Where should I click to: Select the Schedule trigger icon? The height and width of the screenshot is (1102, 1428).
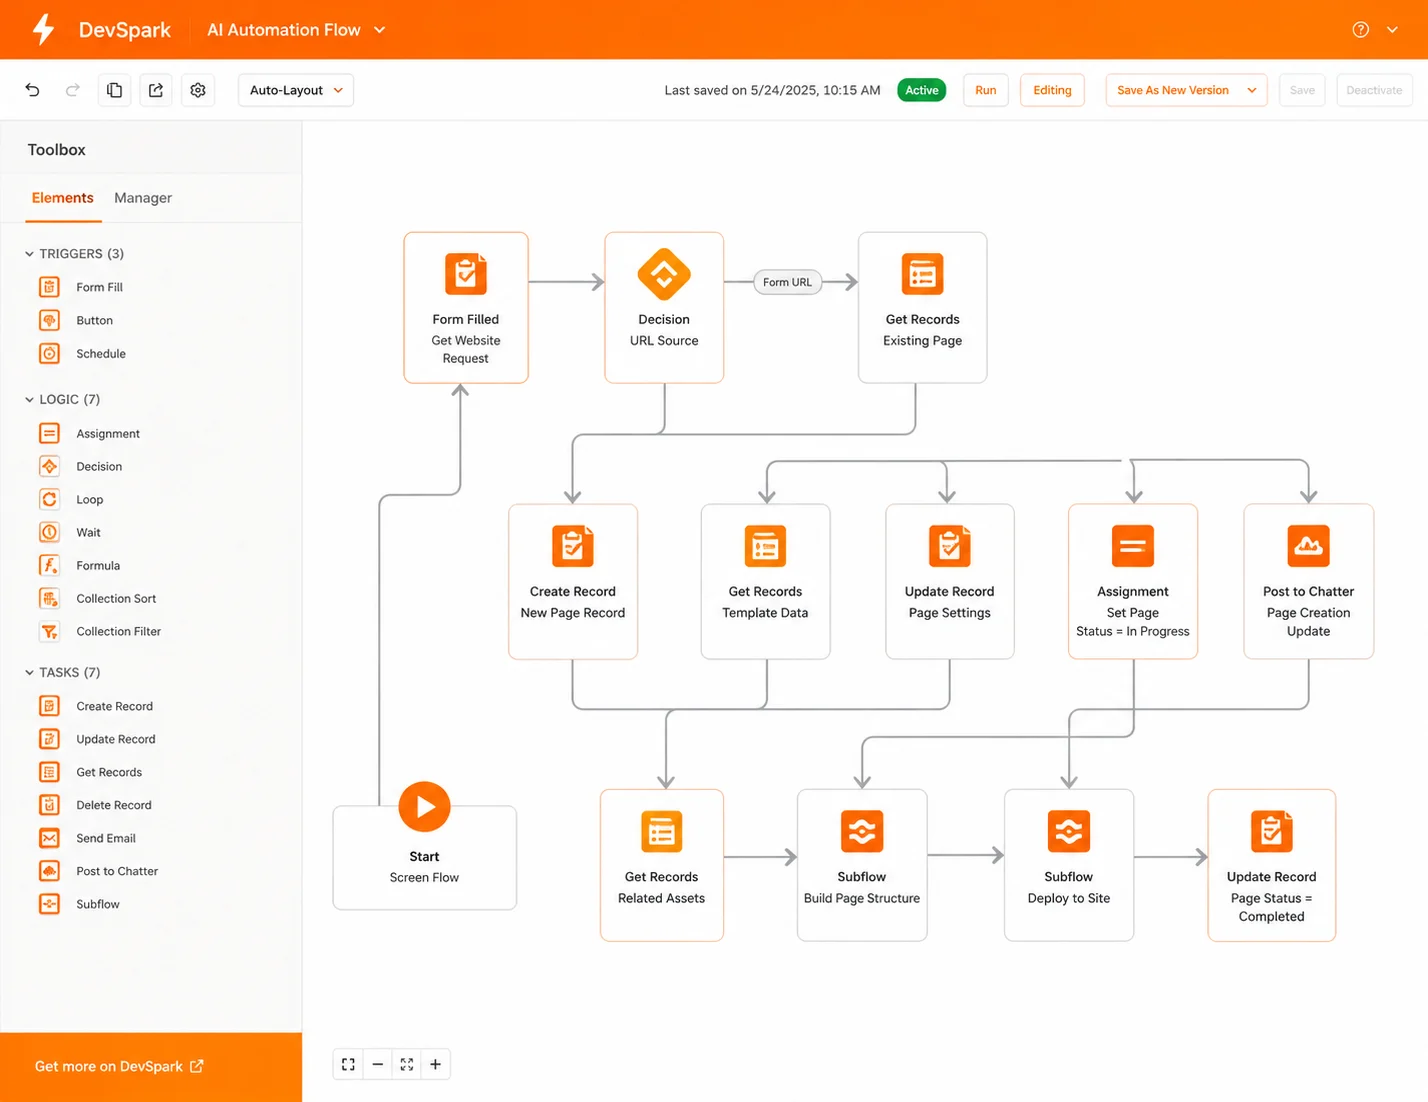point(49,353)
